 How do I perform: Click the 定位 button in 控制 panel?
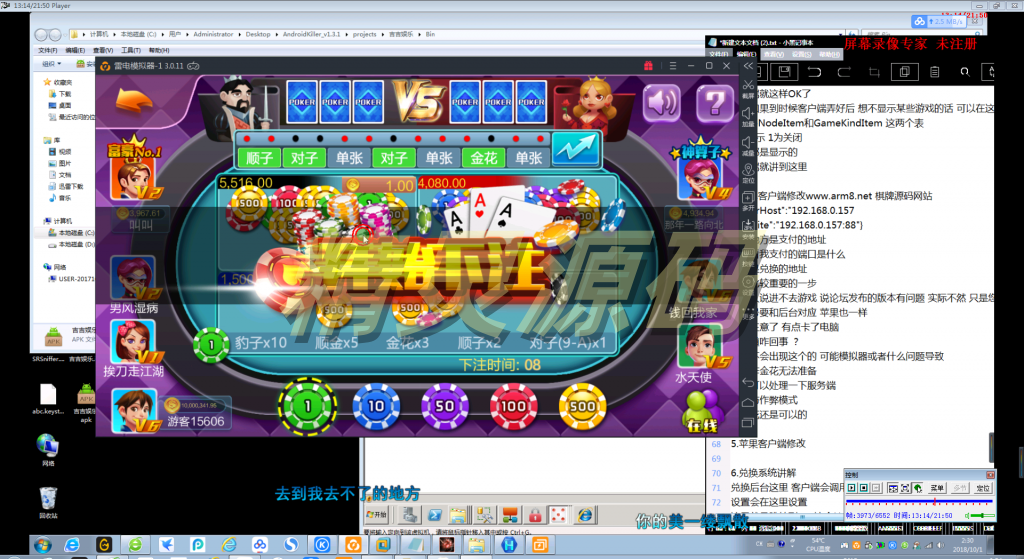(x=982, y=488)
